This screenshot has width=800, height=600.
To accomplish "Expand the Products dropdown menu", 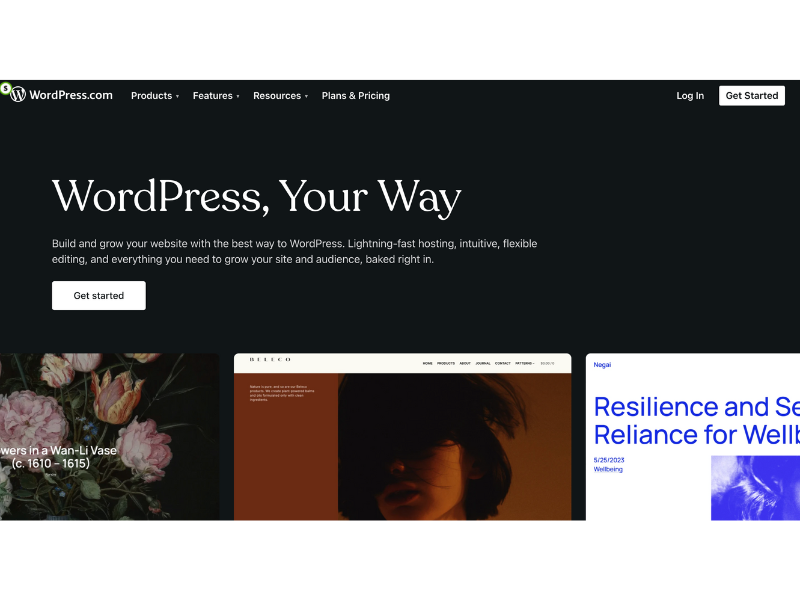I will (x=155, y=96).
